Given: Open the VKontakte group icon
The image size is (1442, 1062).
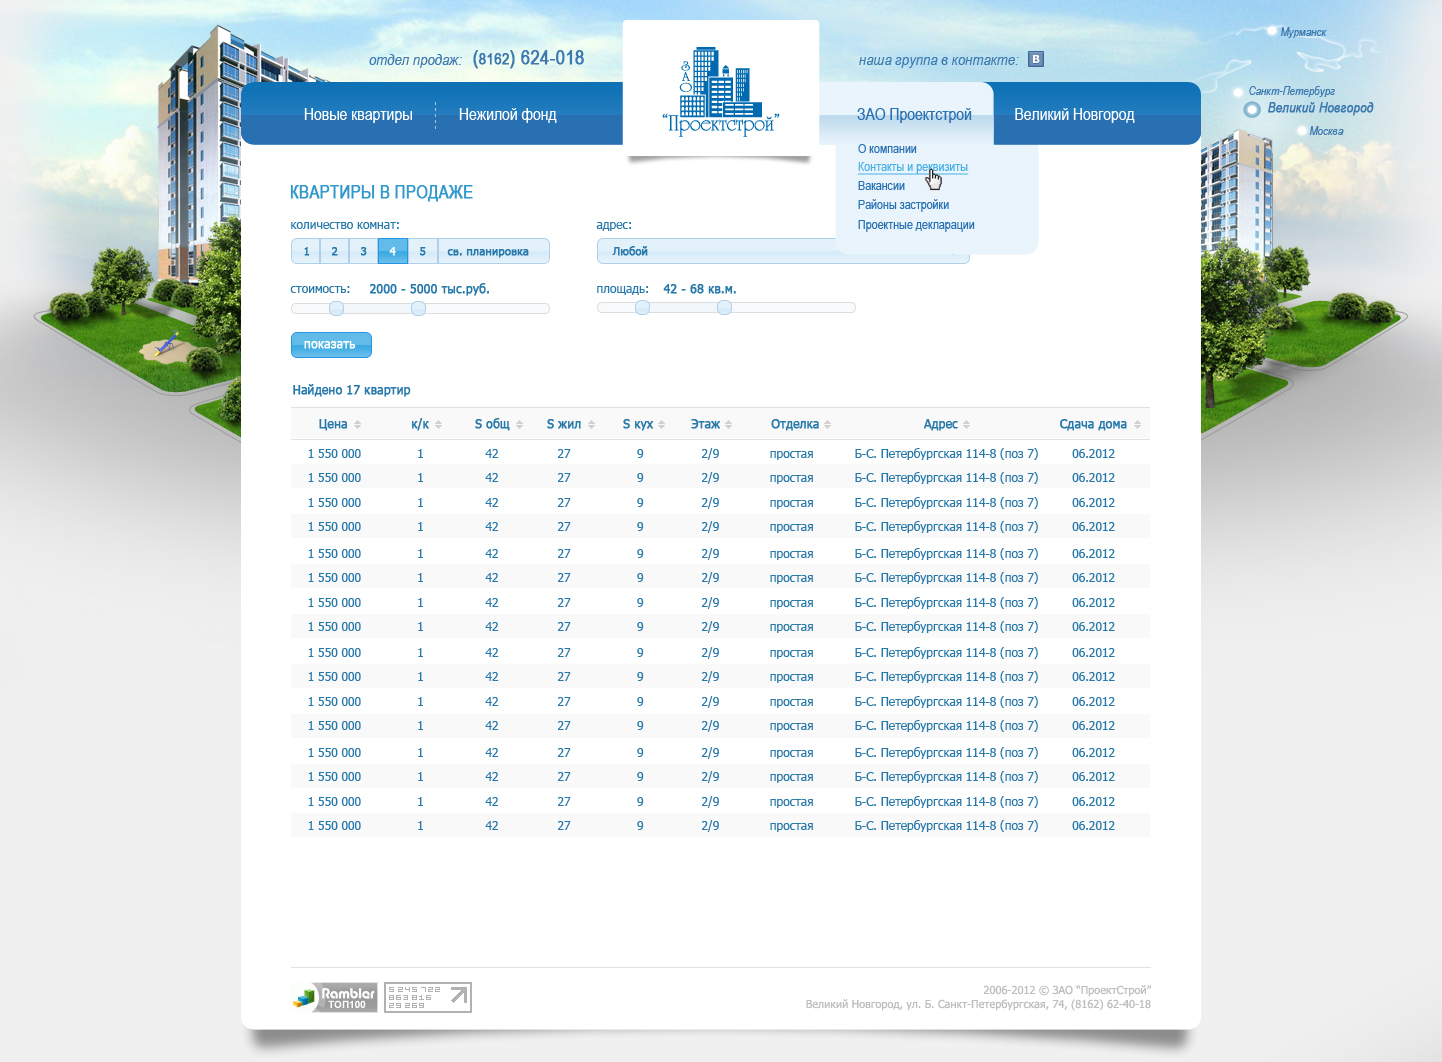Looking at the screenshot, I should point(1036,59).
